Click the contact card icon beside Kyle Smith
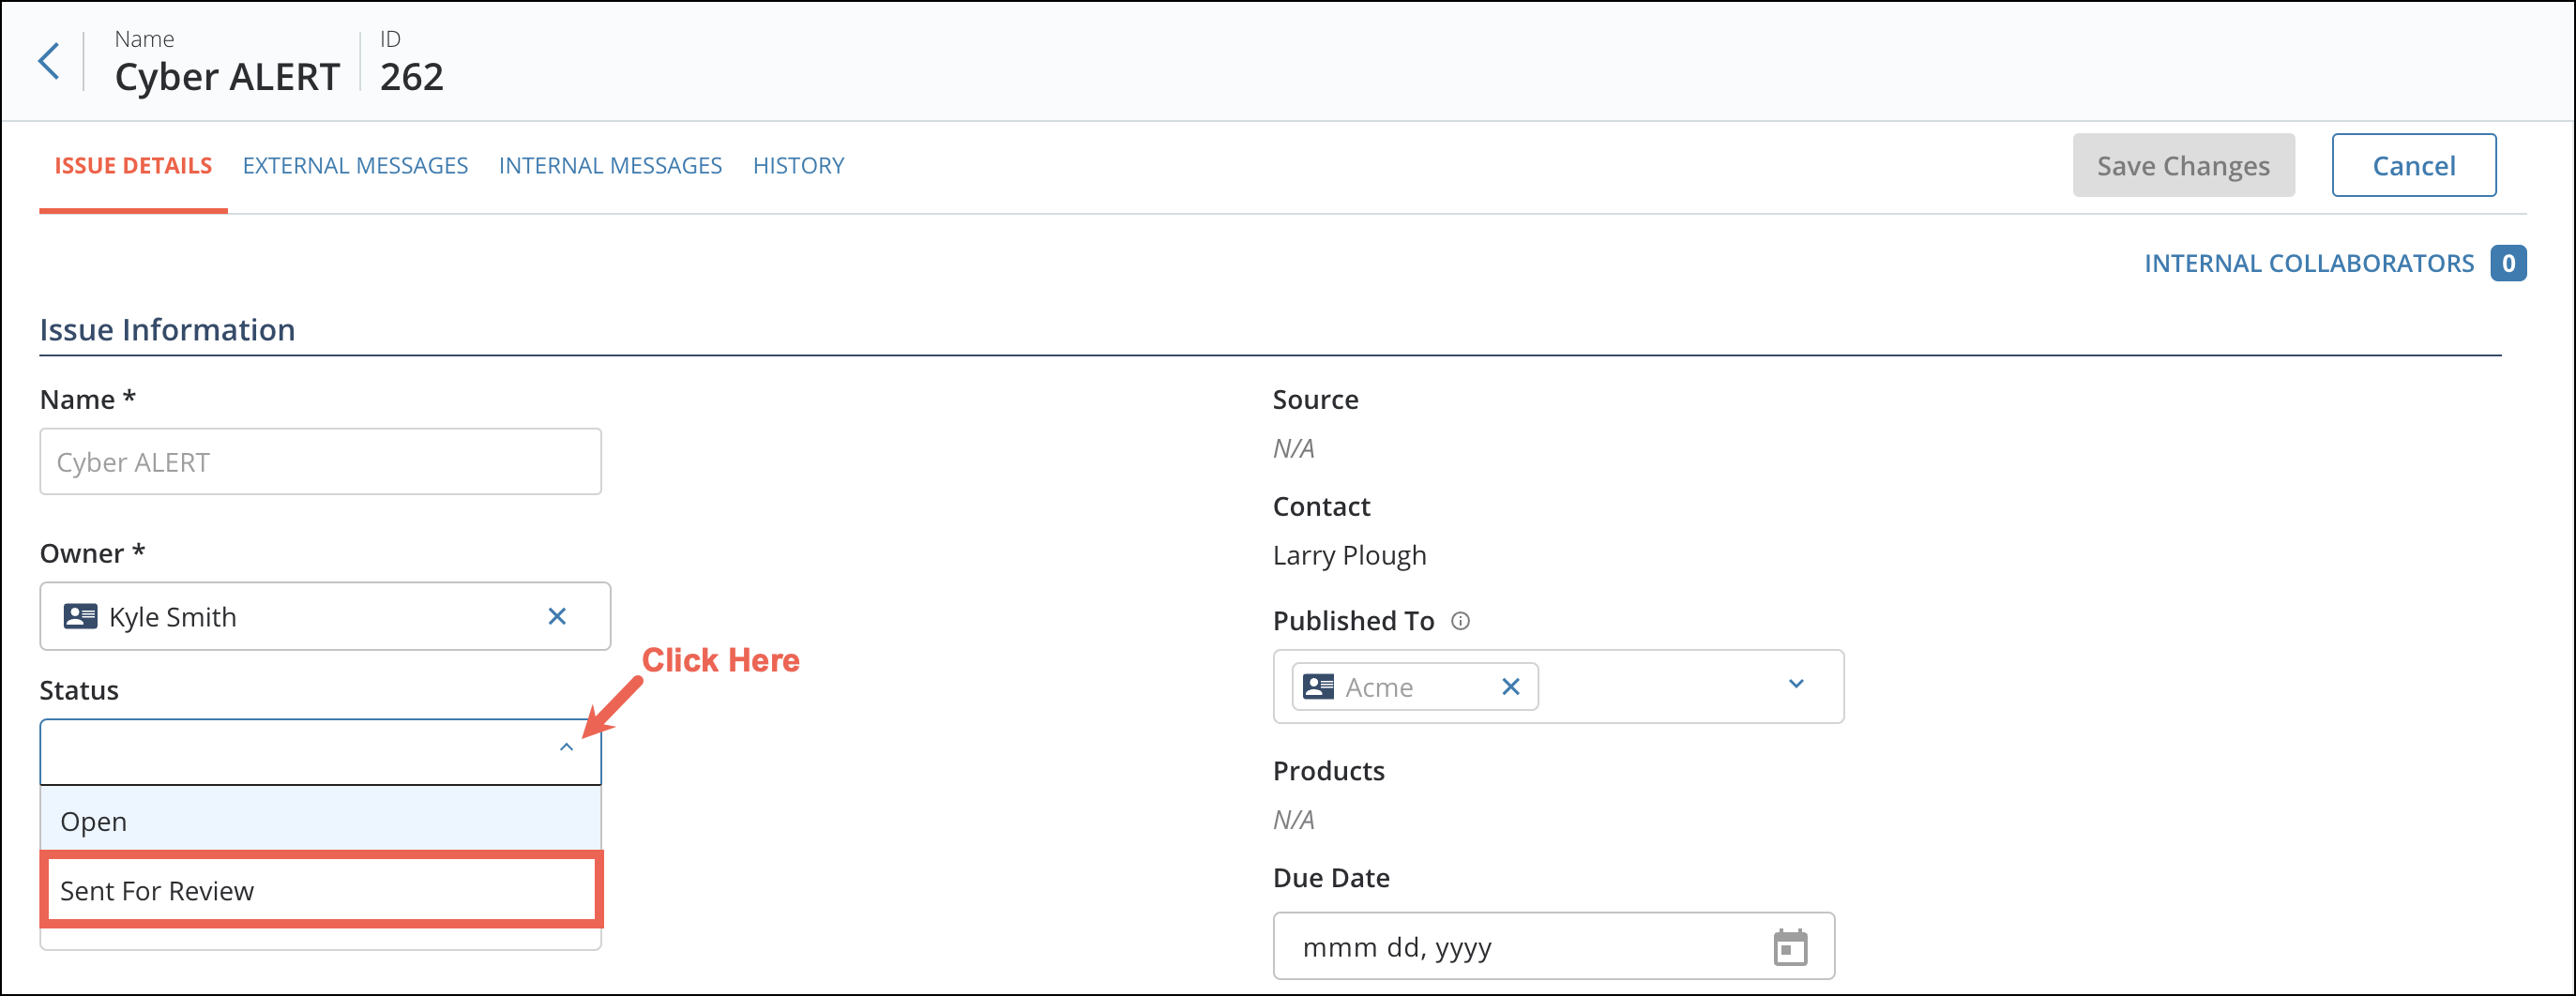The image size is (2576, 996). pyautogui.click(x=80, y=616)
